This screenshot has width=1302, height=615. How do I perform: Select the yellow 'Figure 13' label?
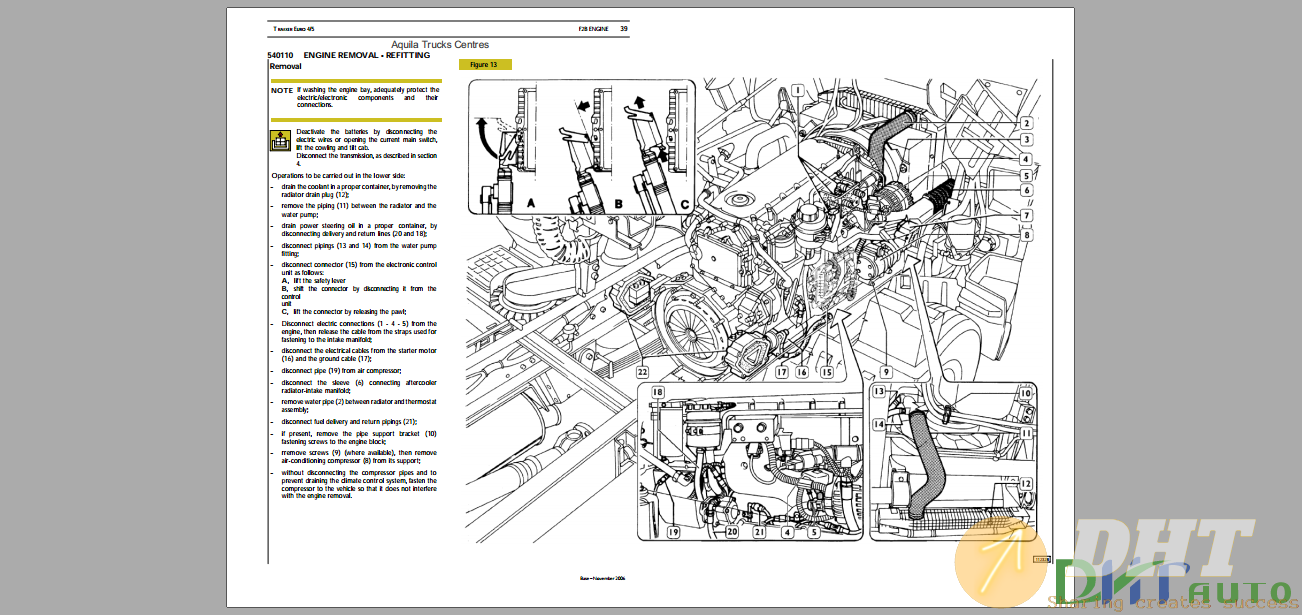[x=484, y=65]
